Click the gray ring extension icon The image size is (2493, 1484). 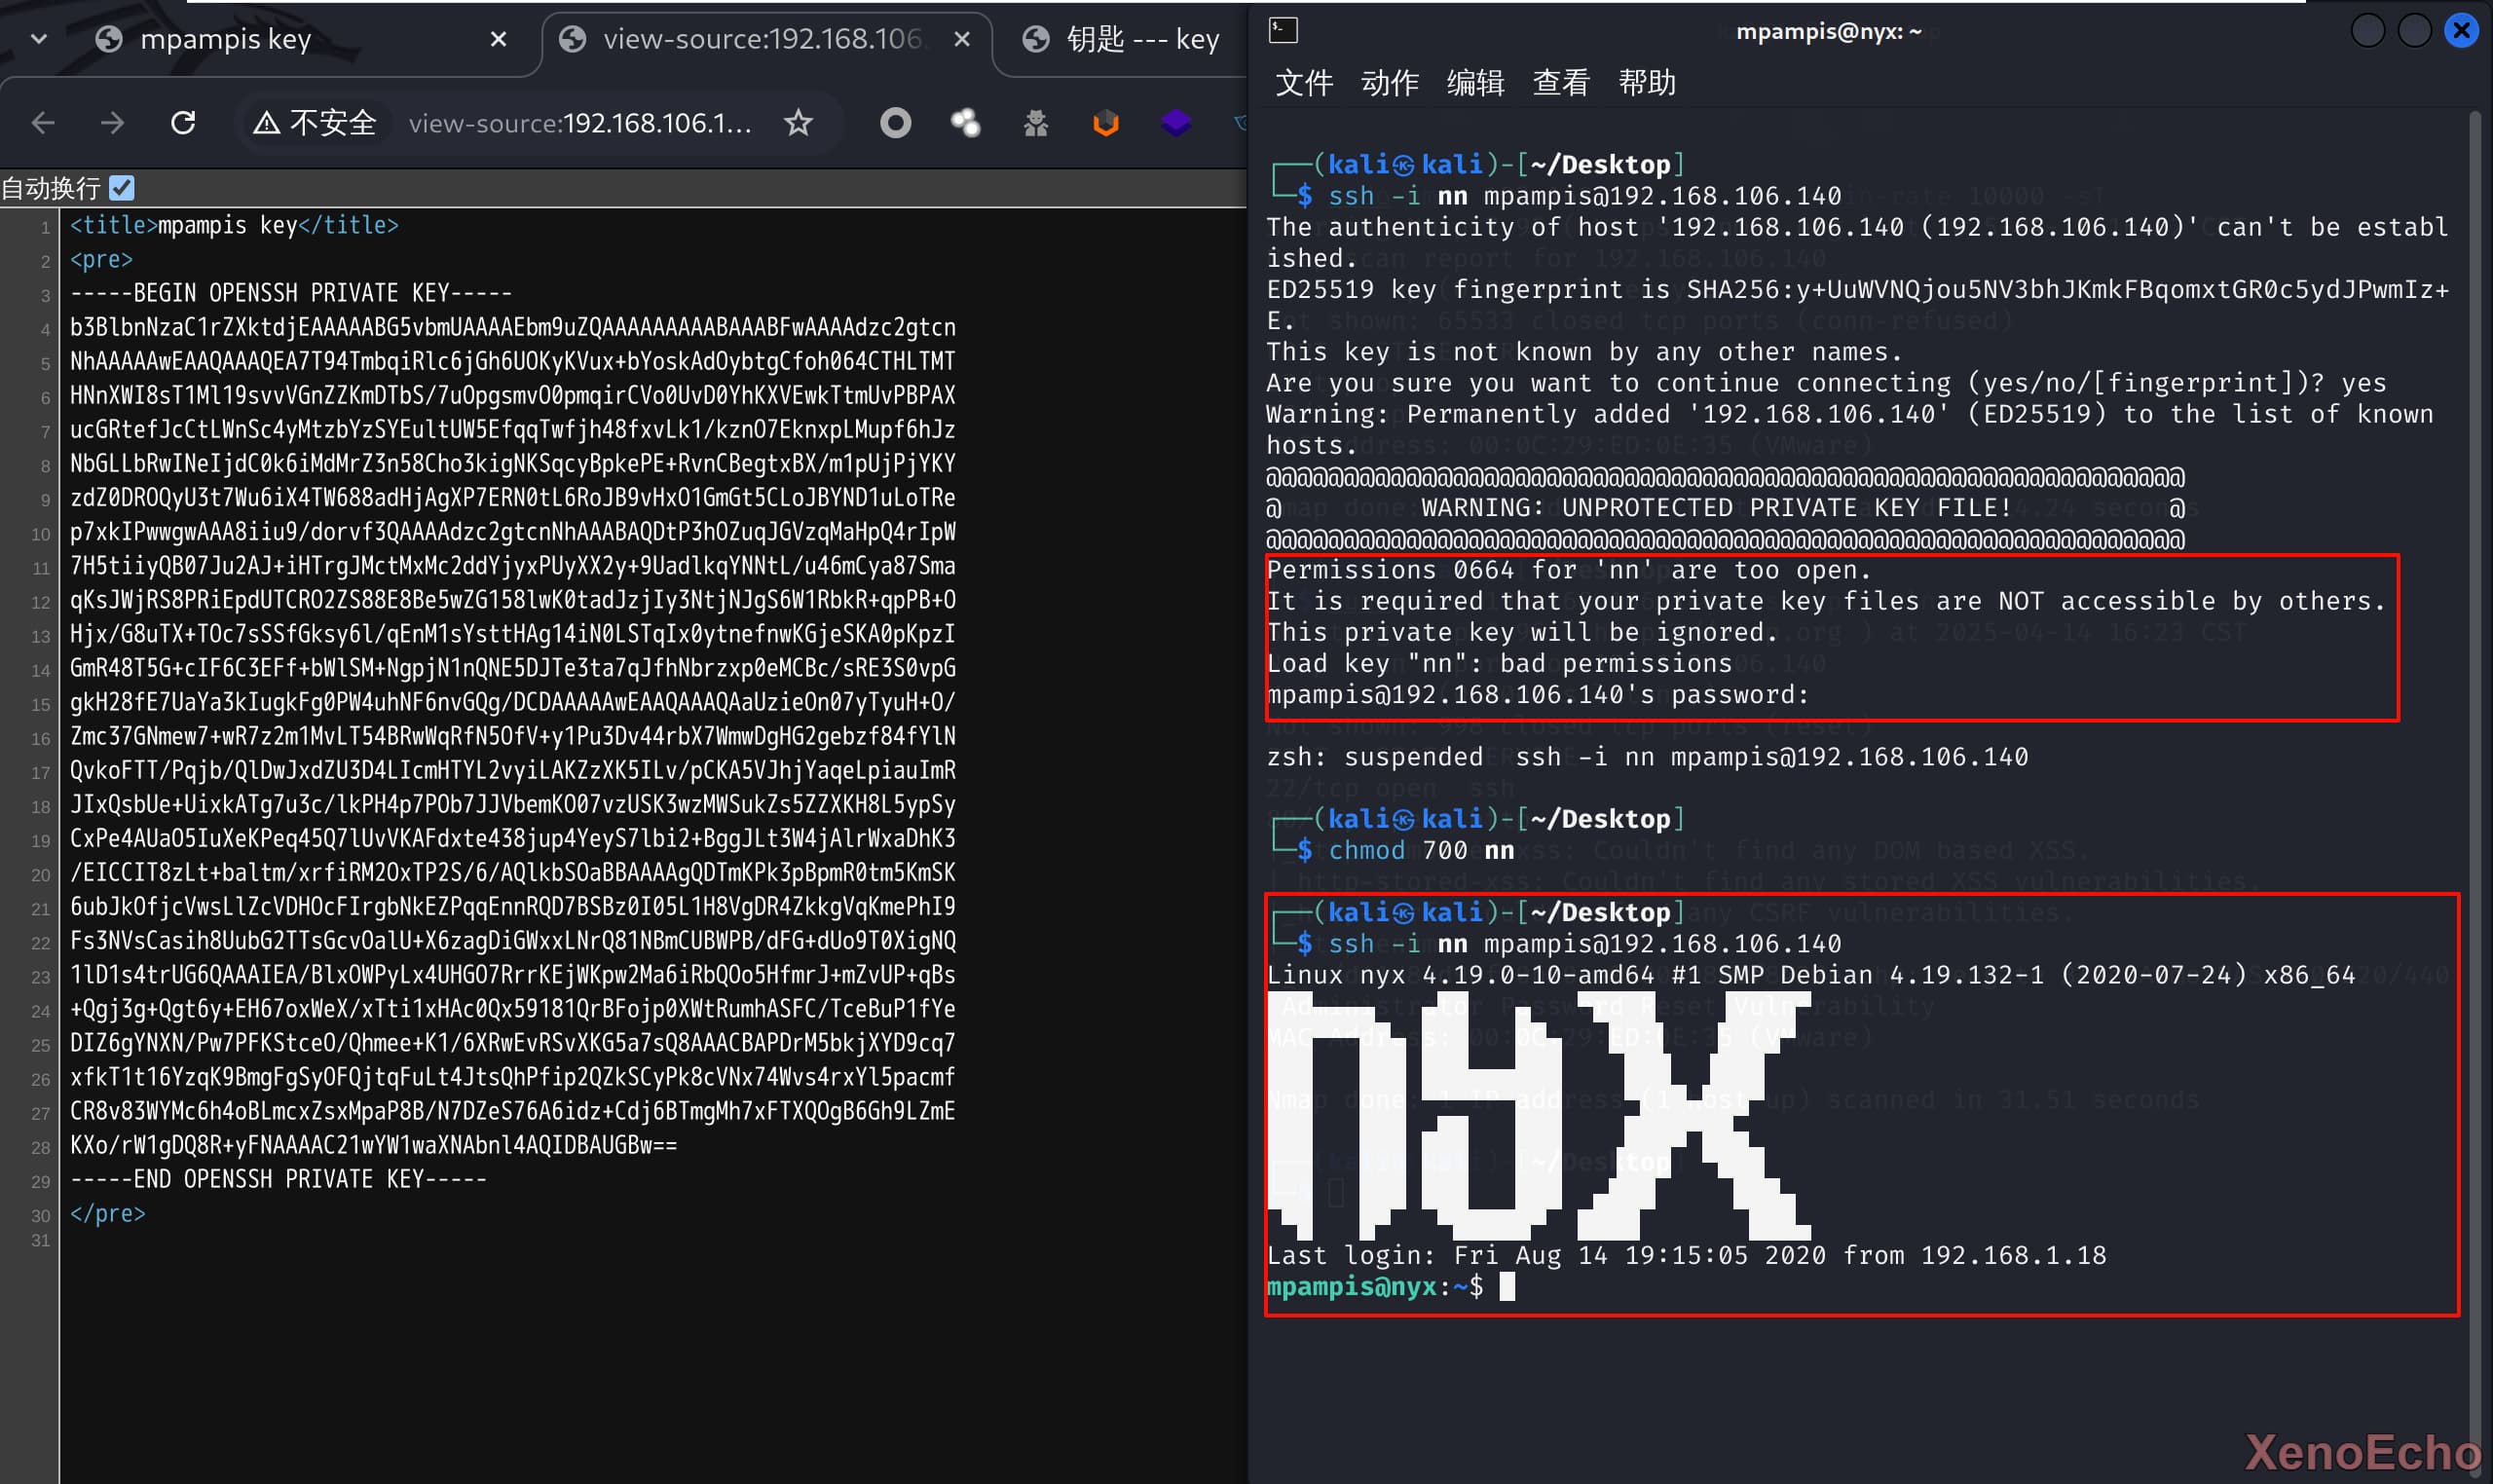[x=895, y=123]
